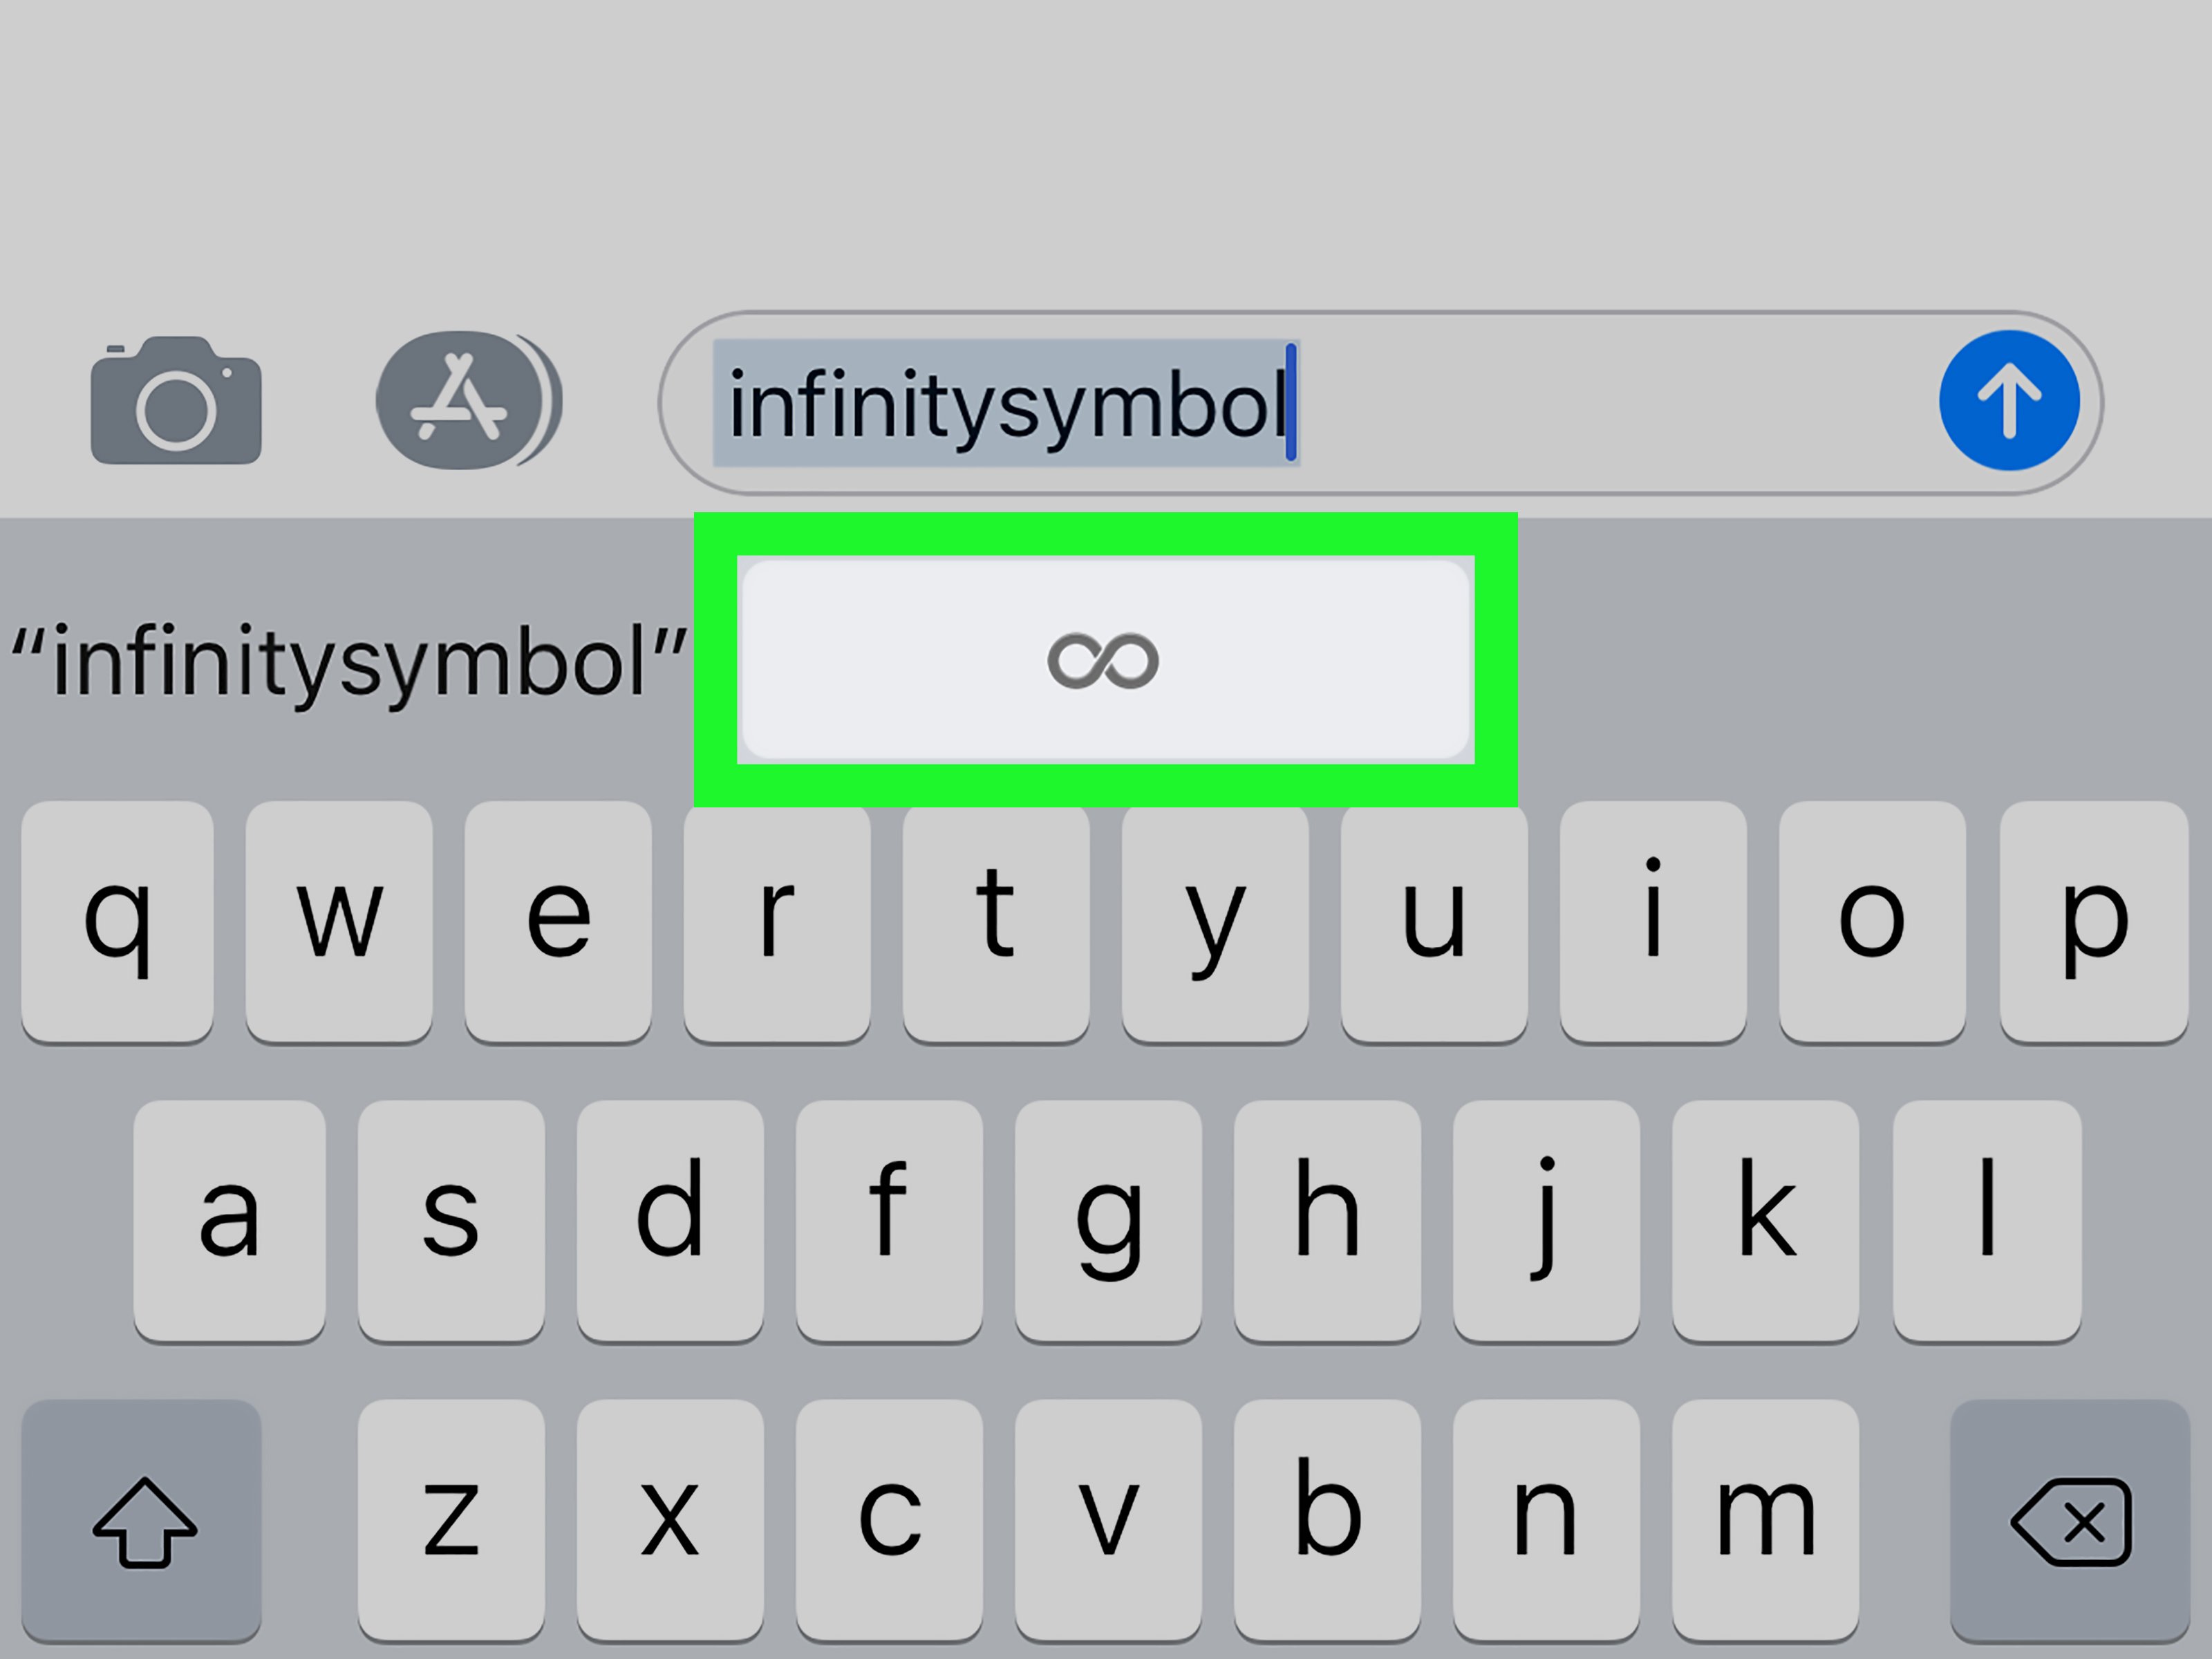Tap the v key

click(x=1108, y=1520)
